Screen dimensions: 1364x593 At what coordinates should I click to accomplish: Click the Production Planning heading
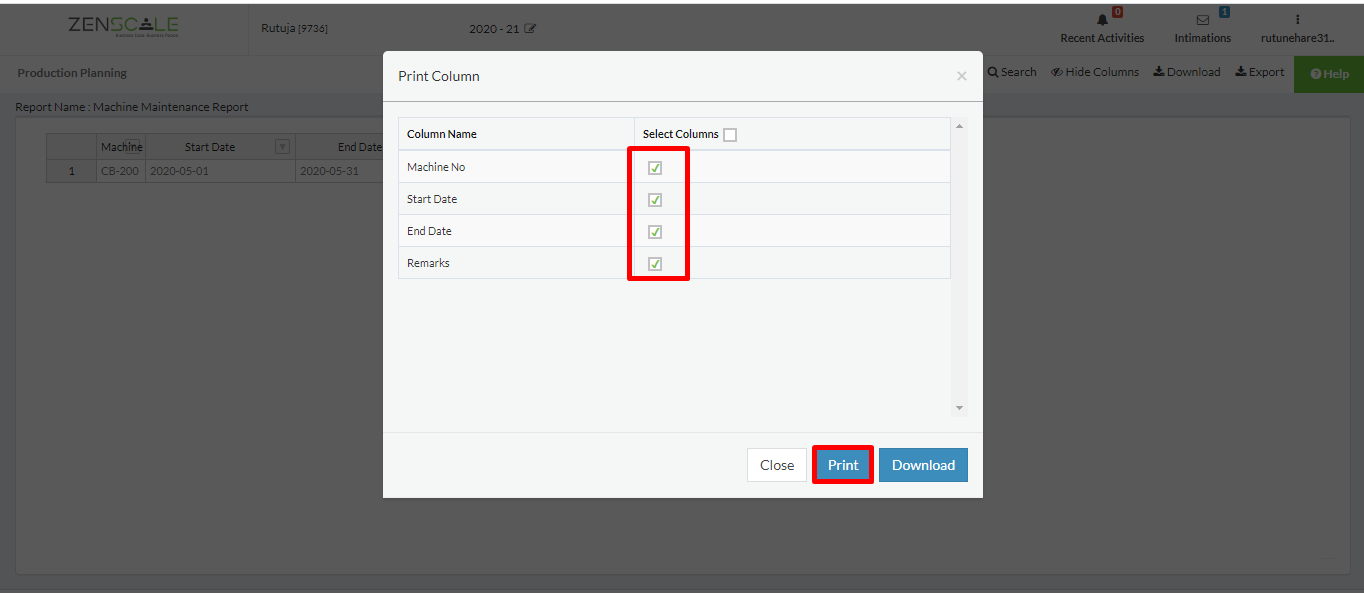click(72, 73)
